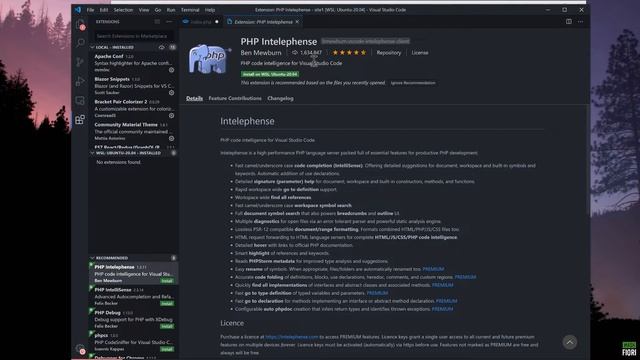Select the Blazor Snippets extension entry
The height and width of the screenshot is (360, 640).
(x=133, y=86)
